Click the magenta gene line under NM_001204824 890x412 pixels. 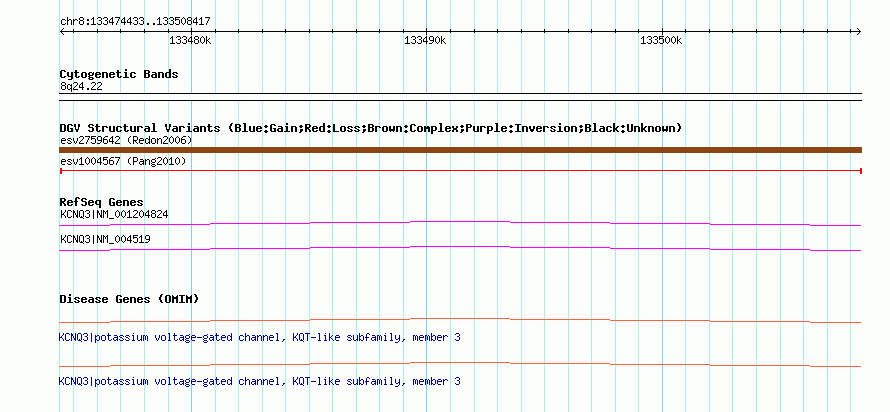coord(460,223)
